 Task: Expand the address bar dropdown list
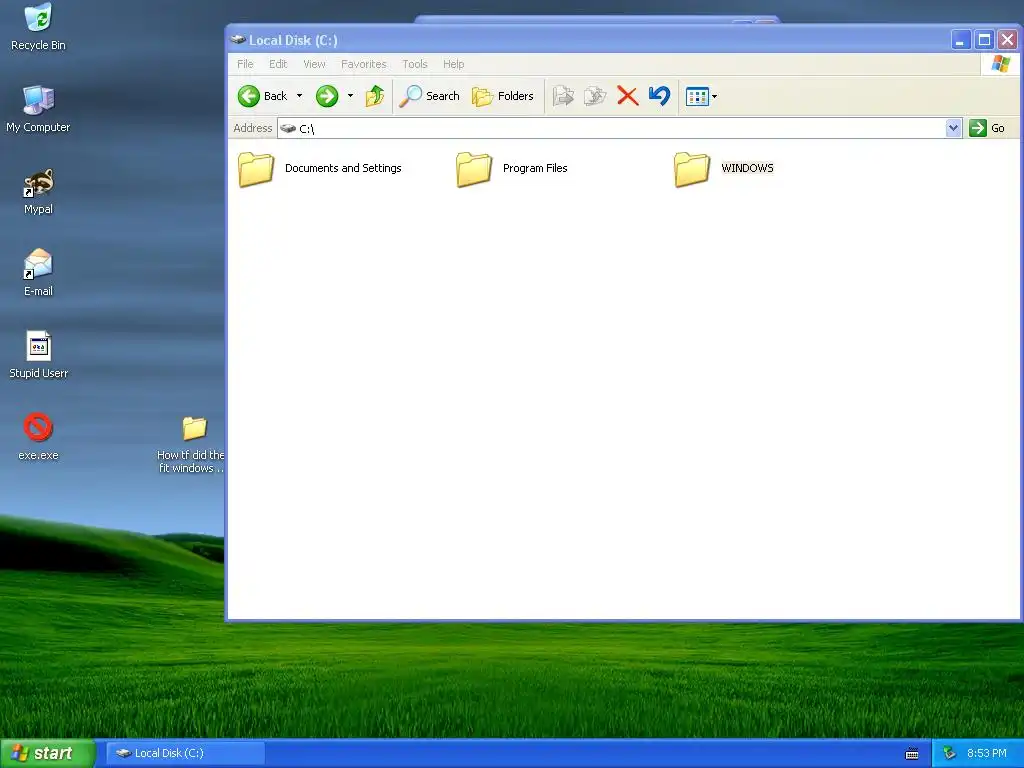953,128
